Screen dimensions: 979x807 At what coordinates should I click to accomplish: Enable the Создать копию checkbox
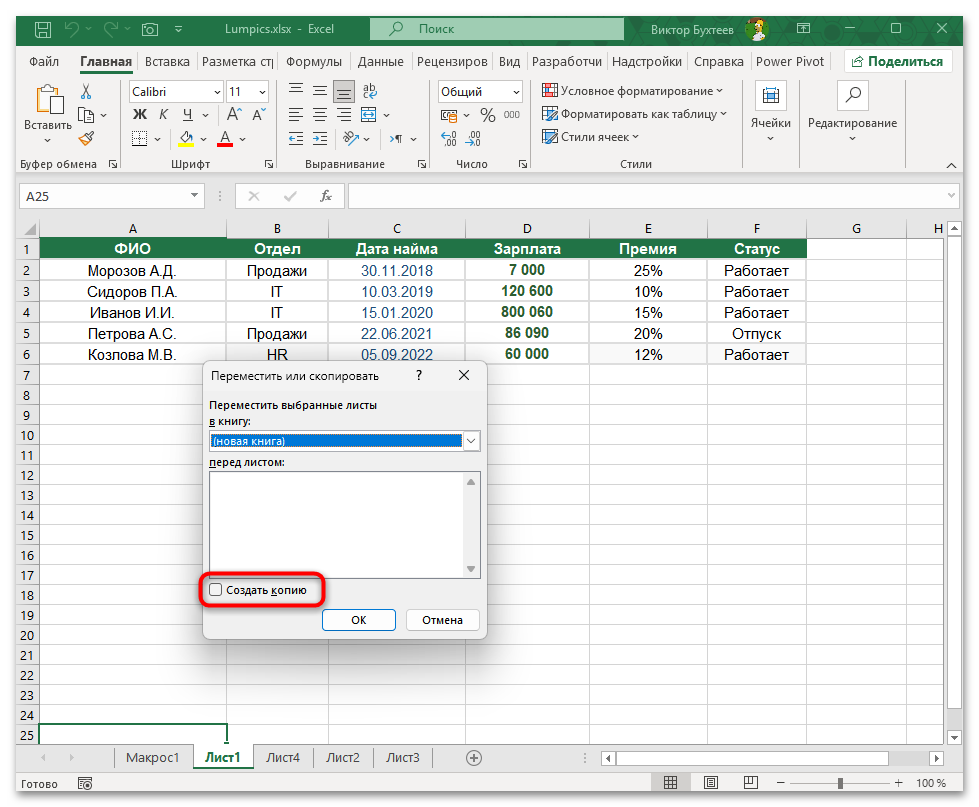point(216,590)
